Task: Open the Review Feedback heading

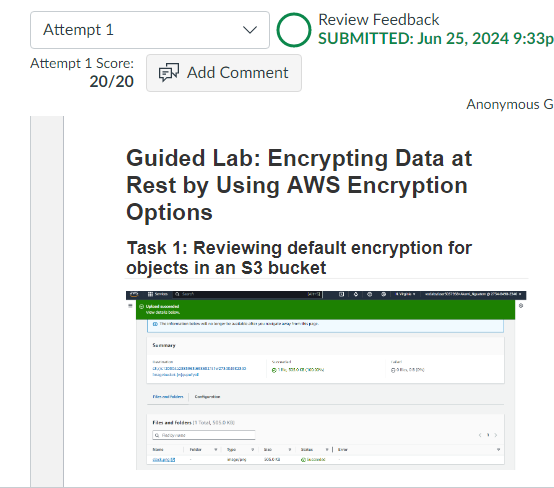Action: (x=378, y=20)
